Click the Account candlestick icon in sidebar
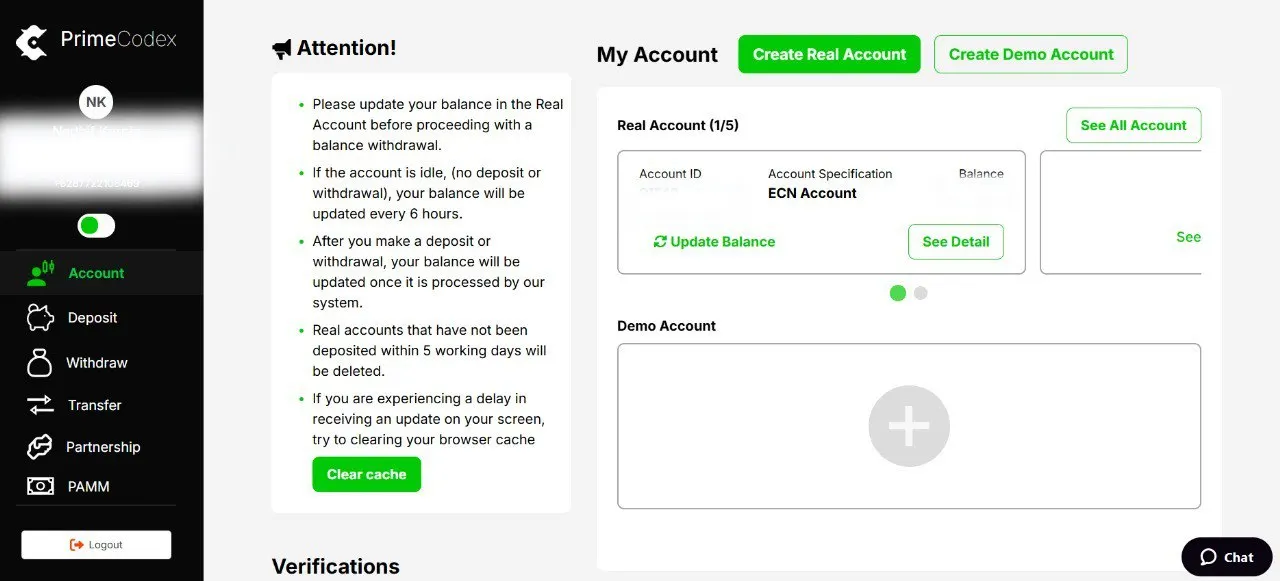Image resolution: width=1280 pixels, height=581 pixels. pos(40,273)
